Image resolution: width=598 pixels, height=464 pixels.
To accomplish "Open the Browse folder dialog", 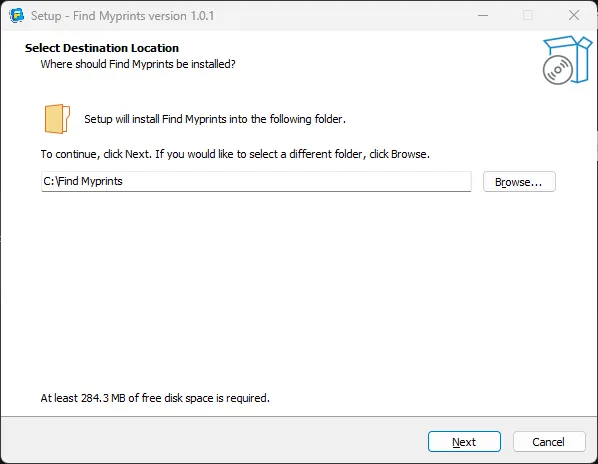I will tap(519, 182).
